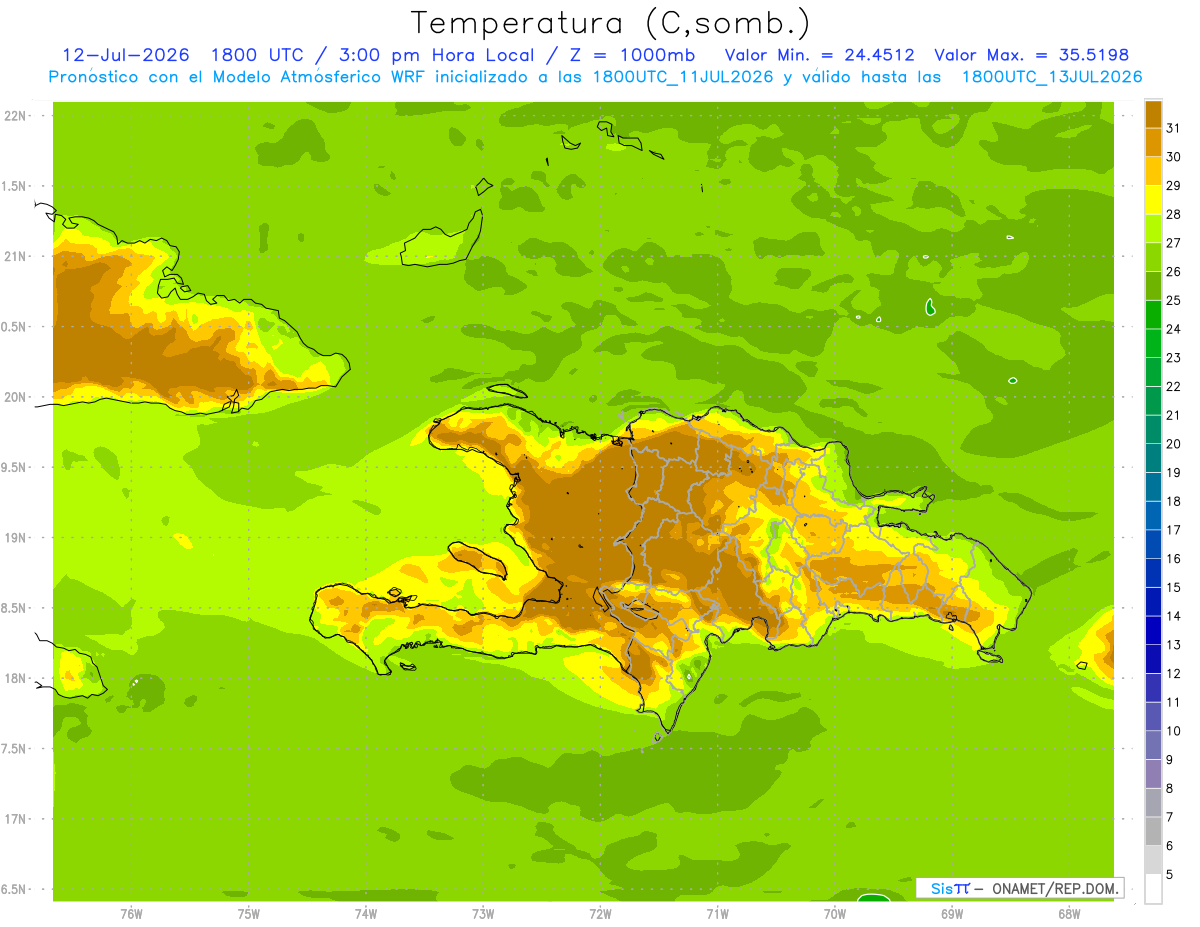This screenshot has width=1200, height=927.
Task: Click the '22N' latitude axis label
Action: click(15, 116)
